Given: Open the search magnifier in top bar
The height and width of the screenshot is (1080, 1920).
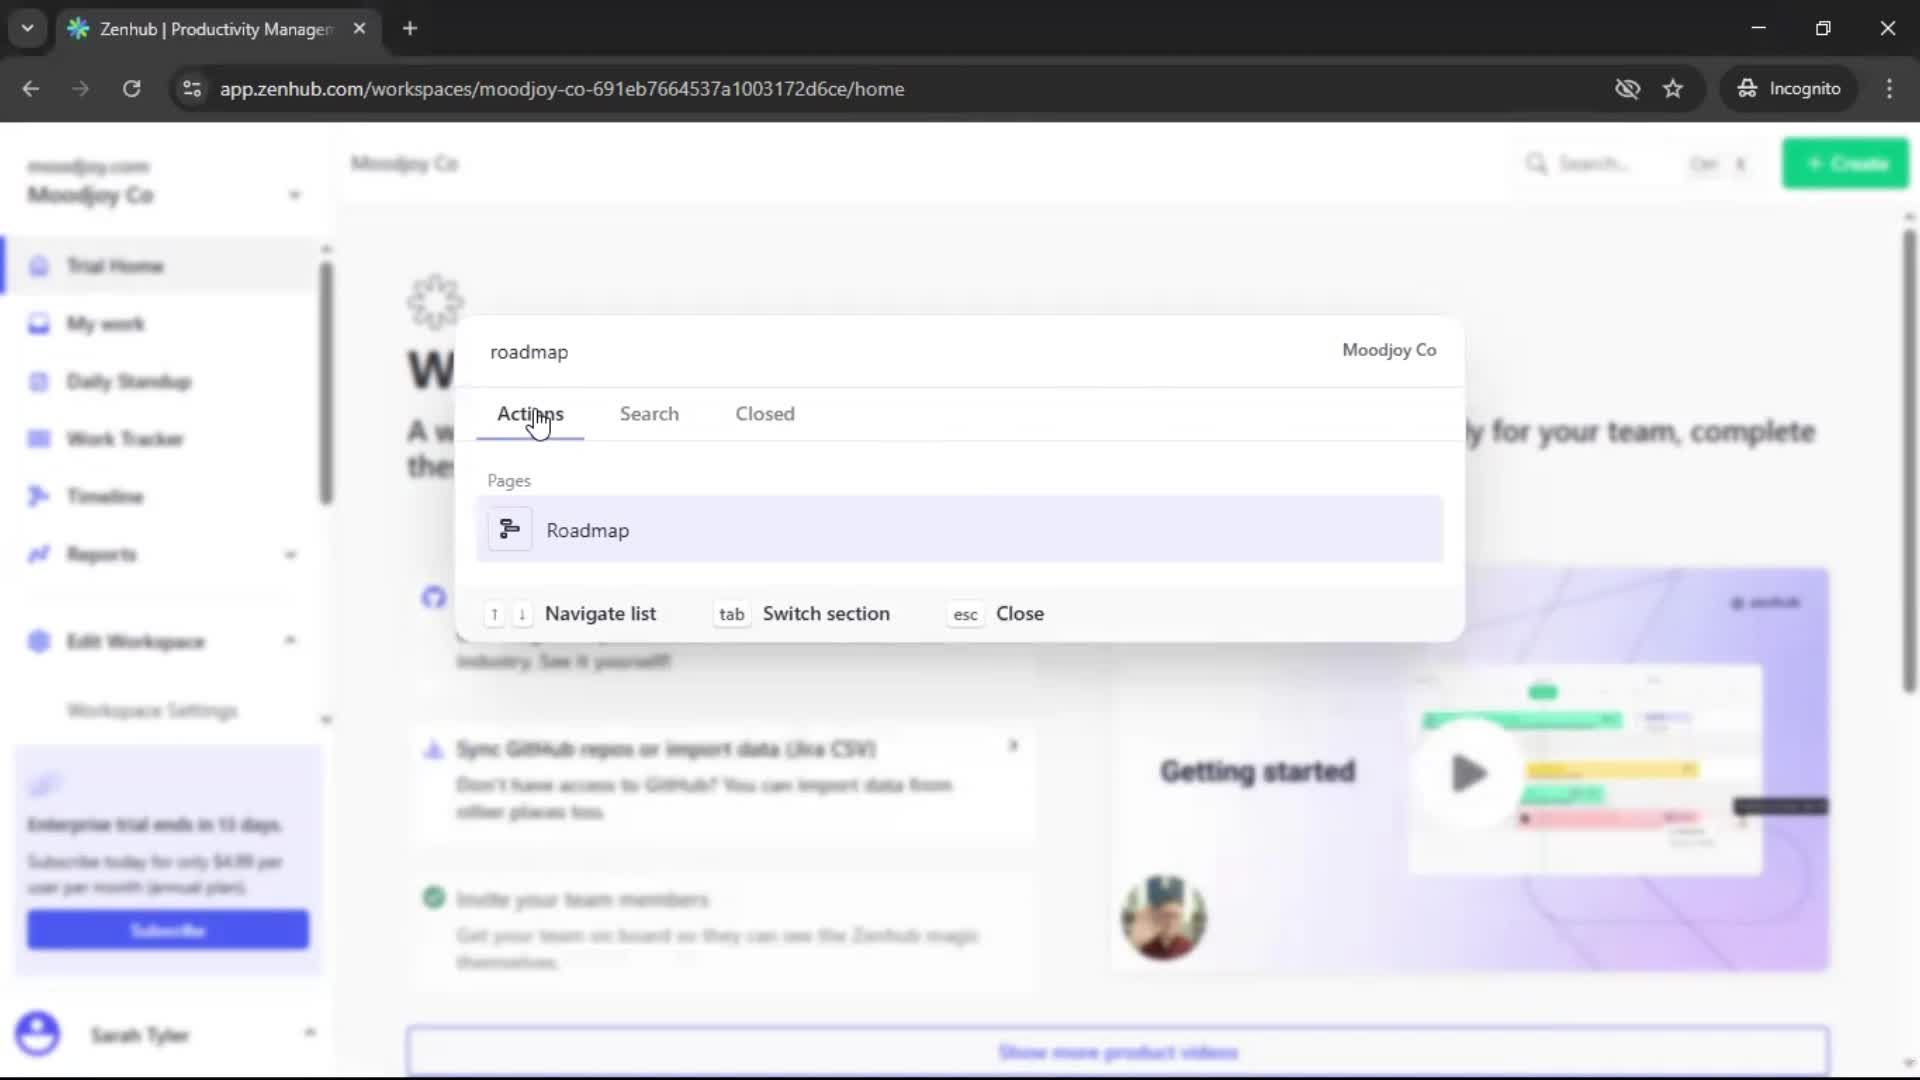Looking at the screenshot, I should pyautogui.click(x=1539, y=163).
